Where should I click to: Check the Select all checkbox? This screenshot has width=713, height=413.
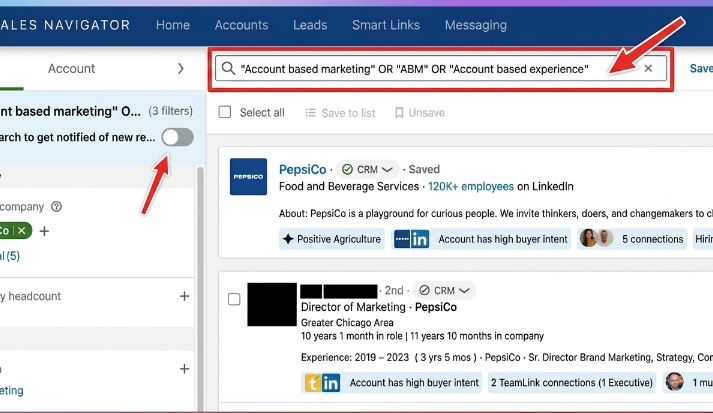(225, 112)
